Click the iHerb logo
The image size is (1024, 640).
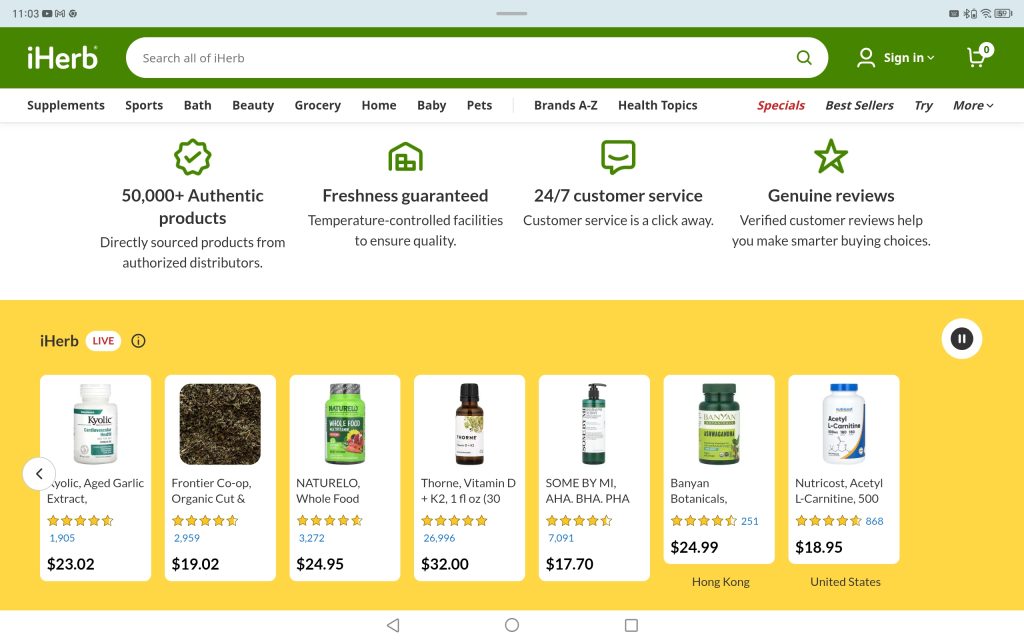pos(62,58)
